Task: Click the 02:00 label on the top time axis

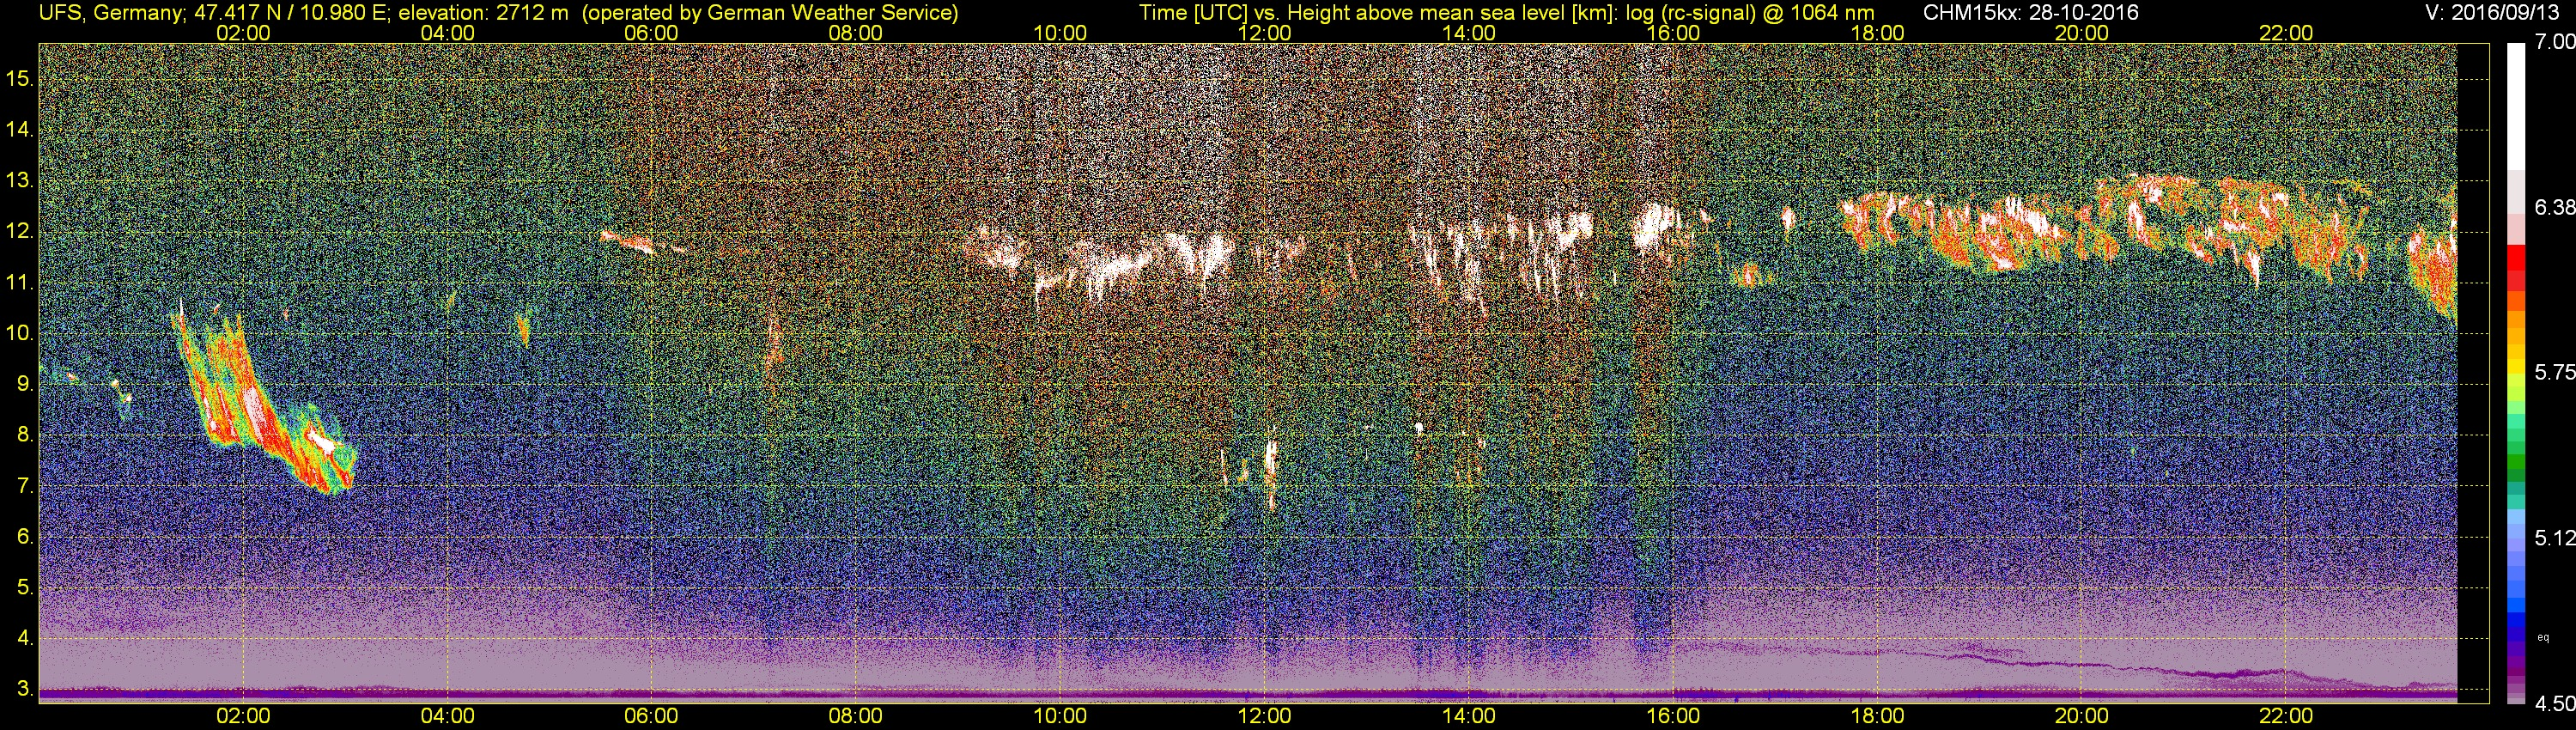Action: coord(243,33)
